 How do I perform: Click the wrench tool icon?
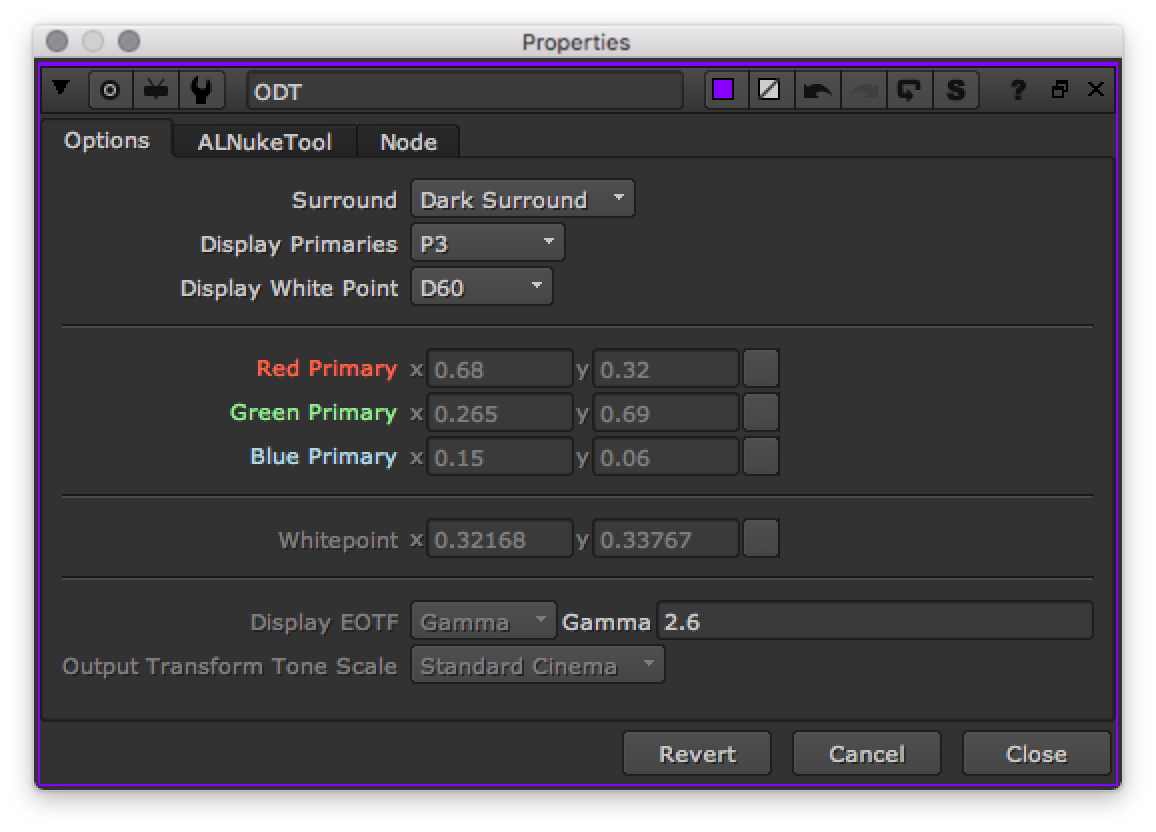(201, 91)
